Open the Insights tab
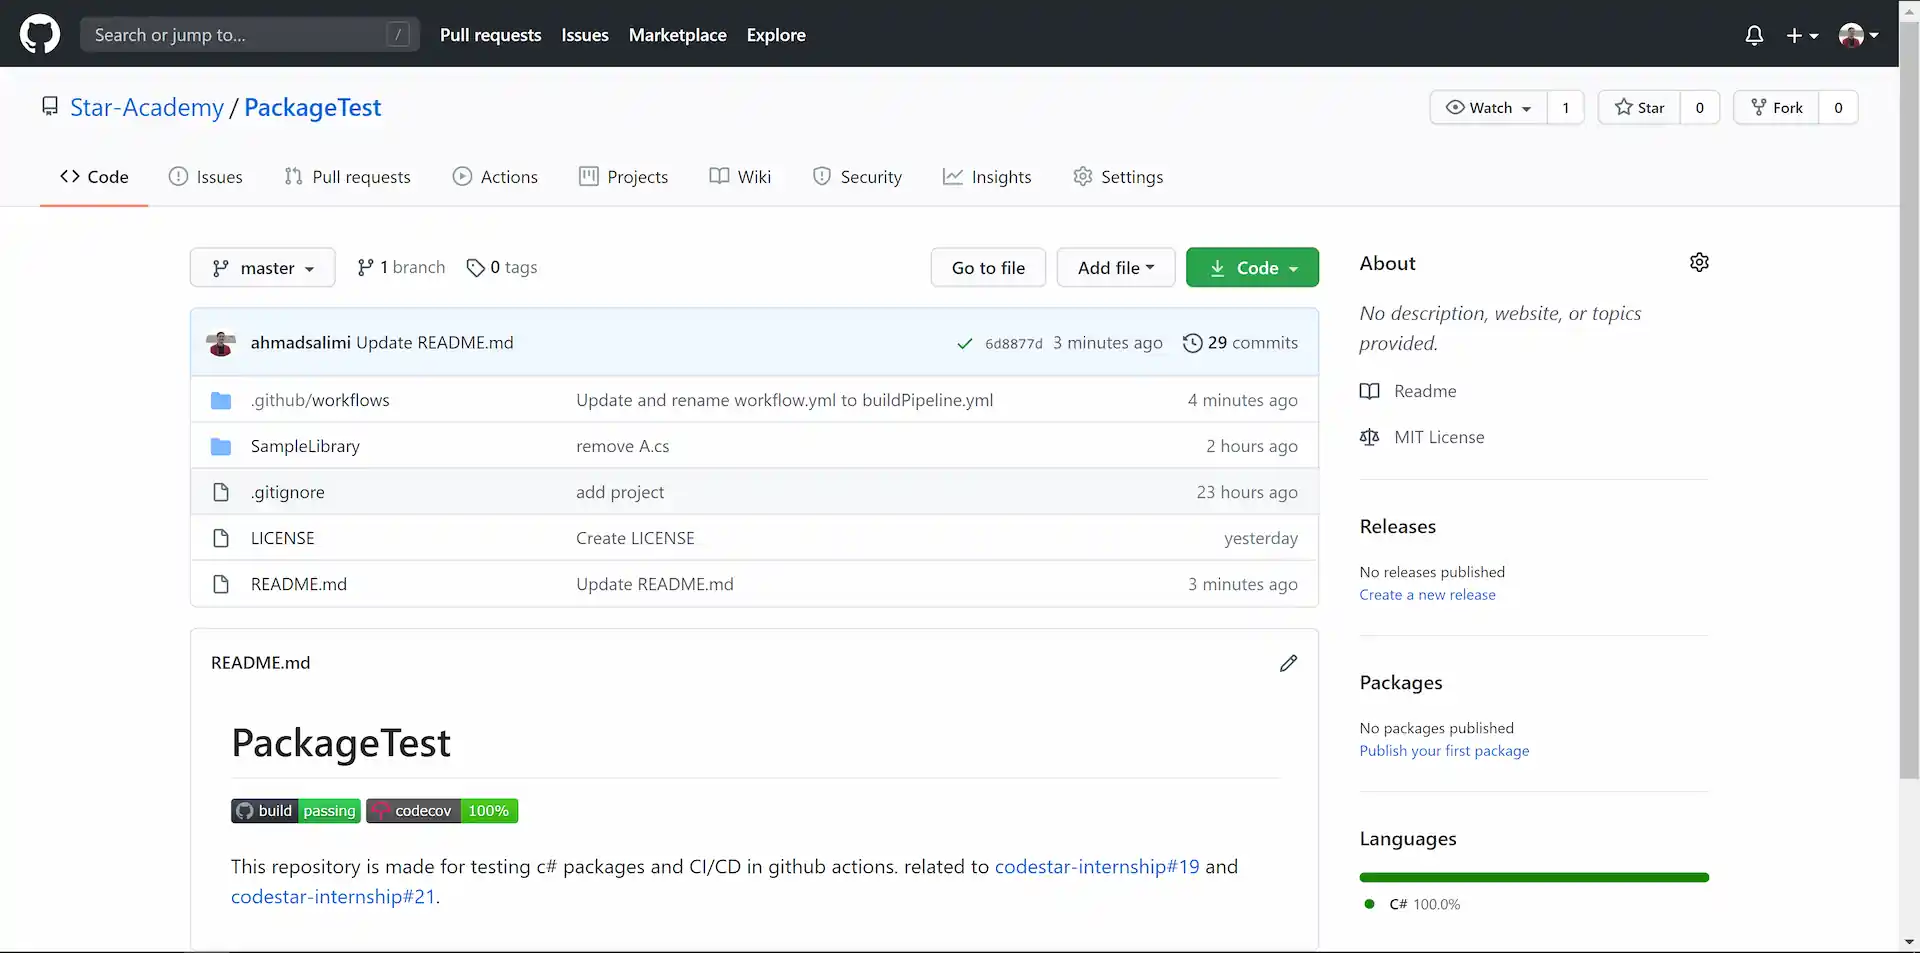 (987, 177)
